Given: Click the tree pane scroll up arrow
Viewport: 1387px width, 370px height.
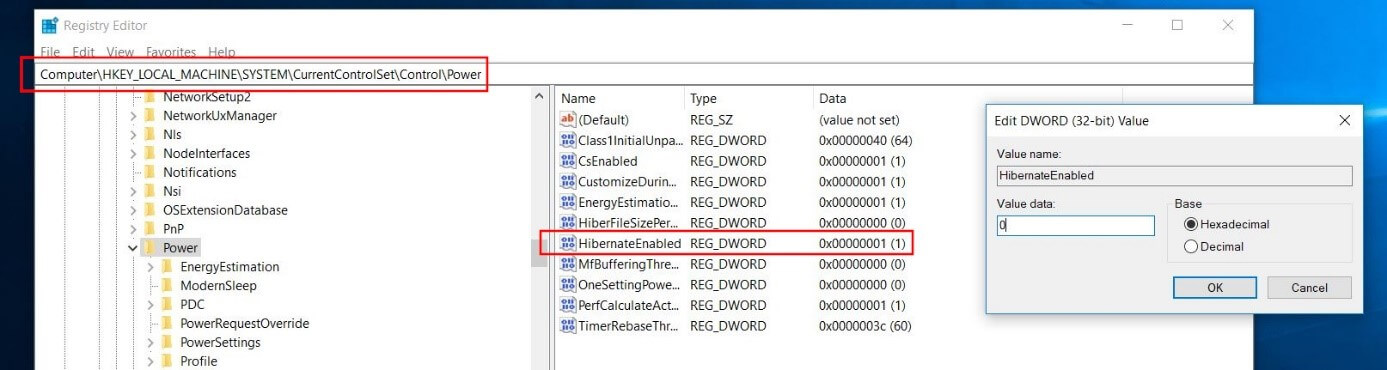Looking at the screenshot, I should click(x=539, y=97).
